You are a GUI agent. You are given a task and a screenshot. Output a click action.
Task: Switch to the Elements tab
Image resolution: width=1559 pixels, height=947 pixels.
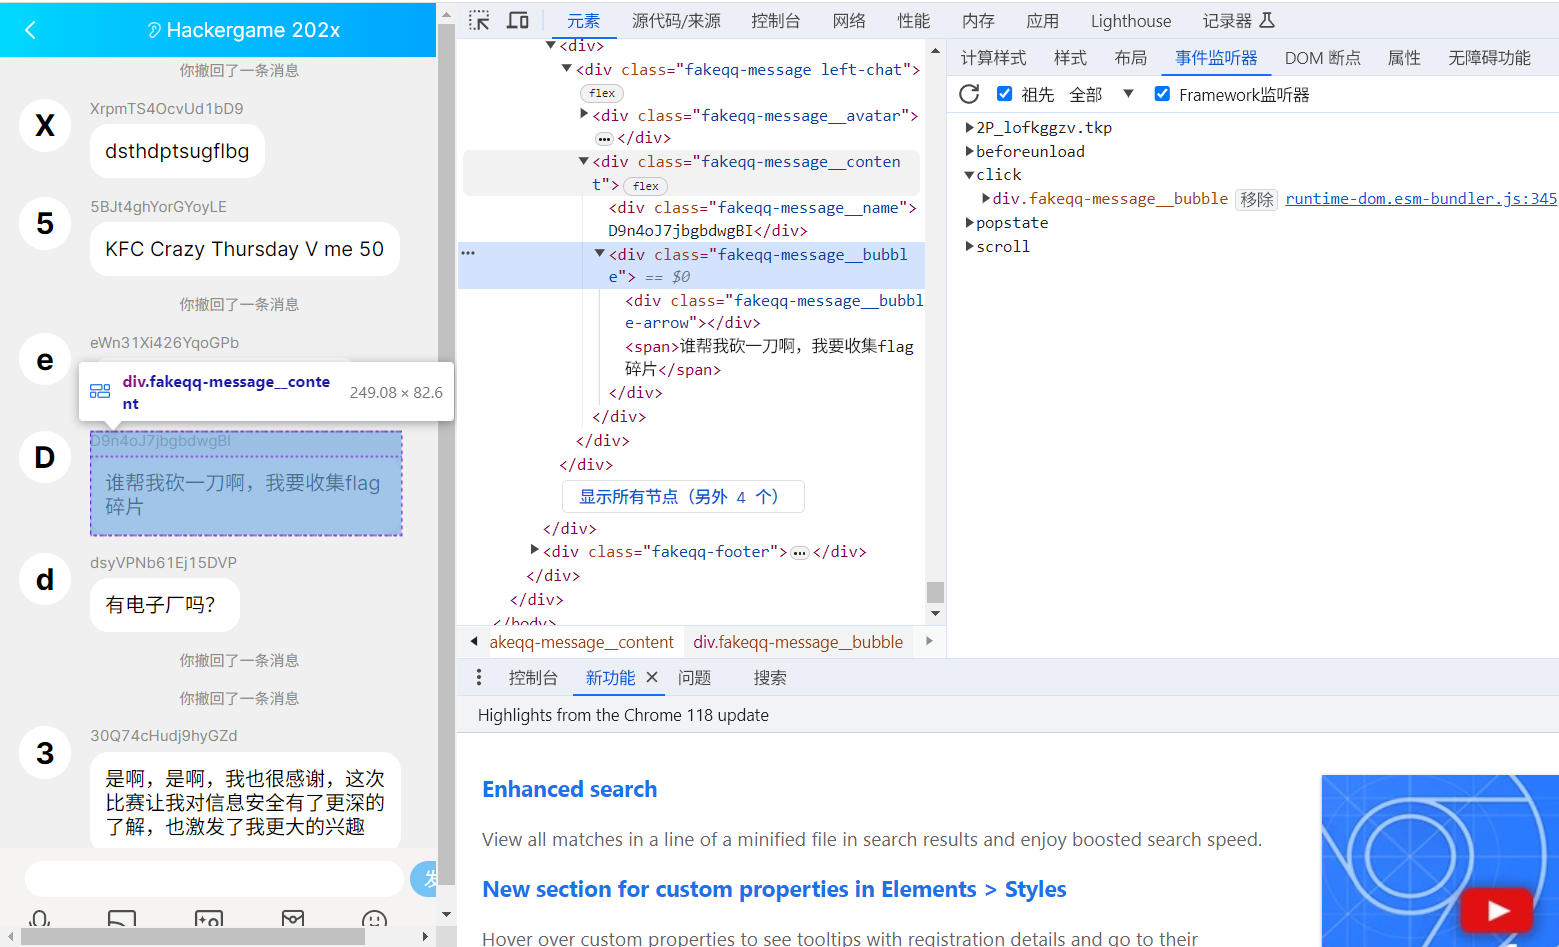pyautogui.click(x=583, y=20)
